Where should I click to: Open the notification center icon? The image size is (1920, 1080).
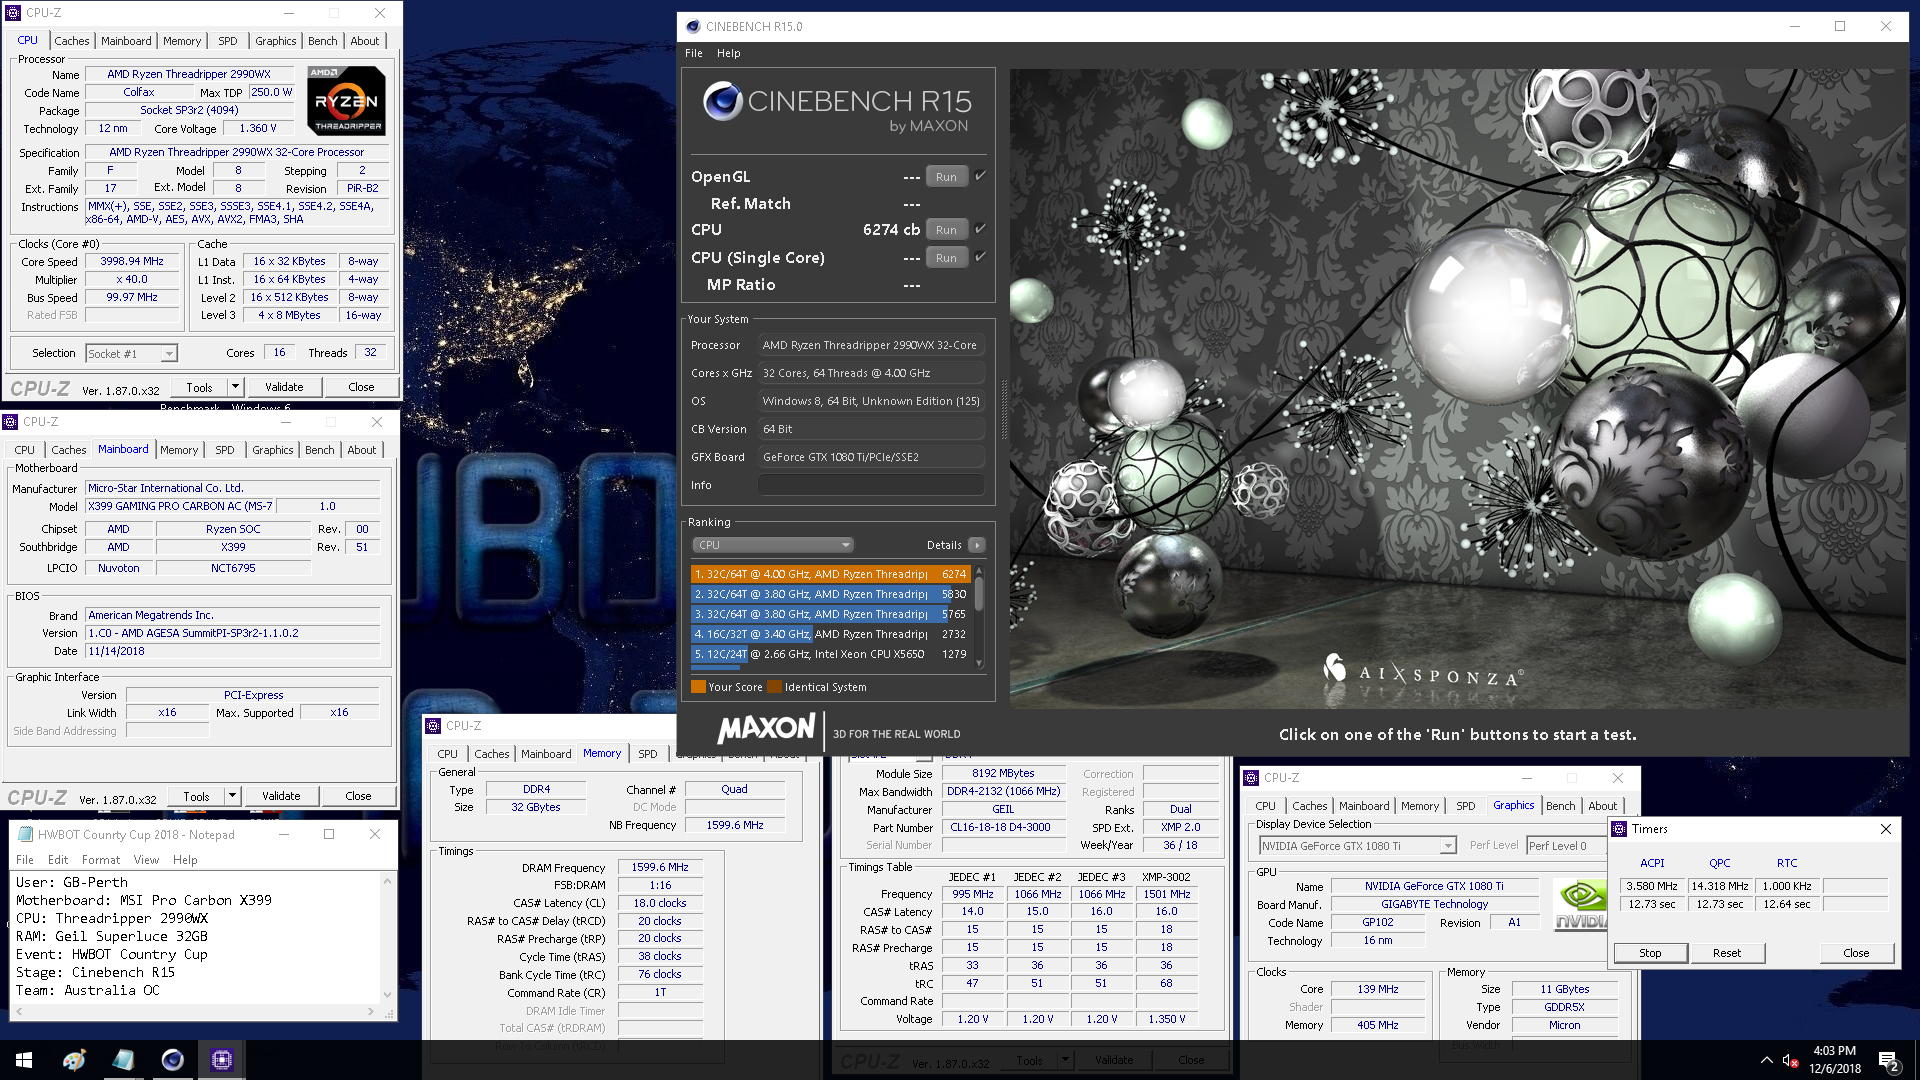[1889, 1061]
